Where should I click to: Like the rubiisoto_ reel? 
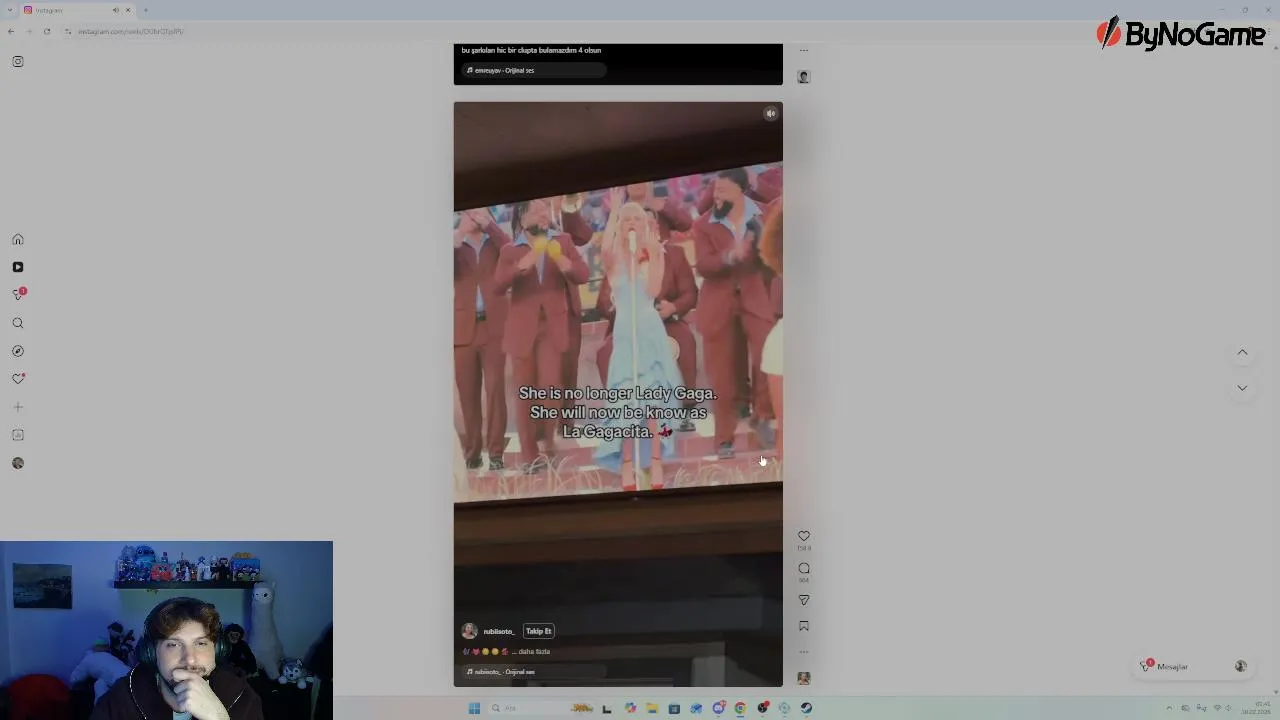pyautogui.click(x=804, y=536)
